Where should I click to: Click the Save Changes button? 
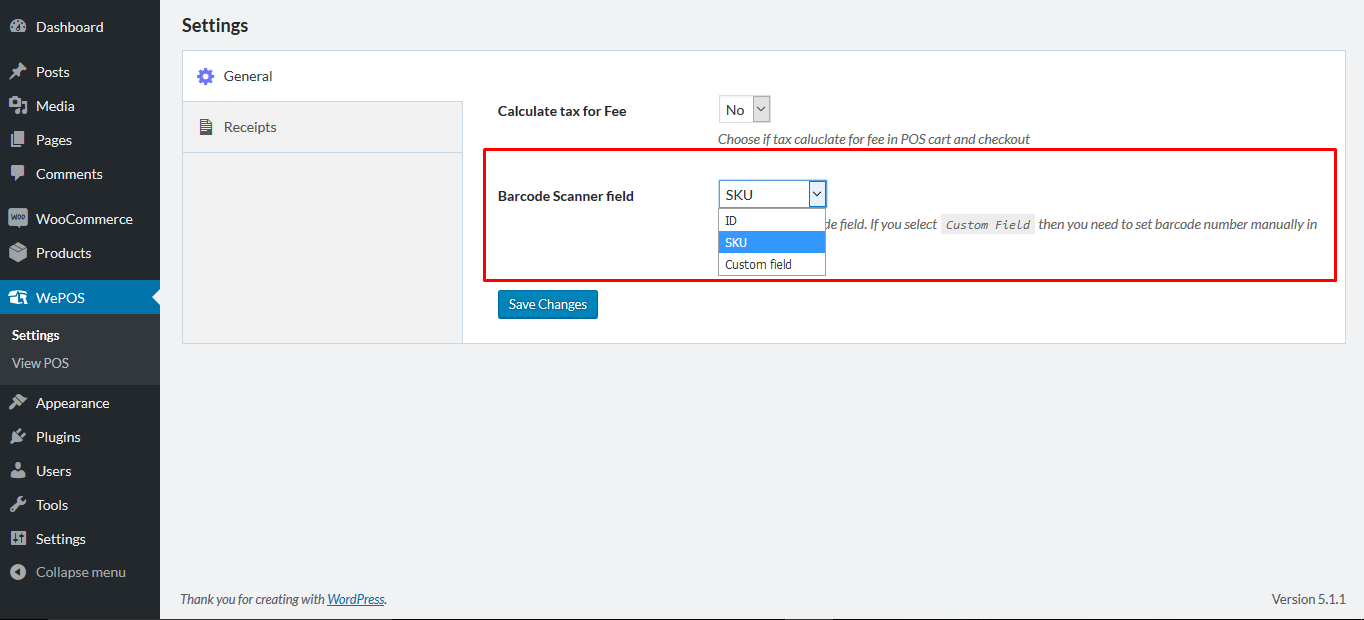click(547, 304)
